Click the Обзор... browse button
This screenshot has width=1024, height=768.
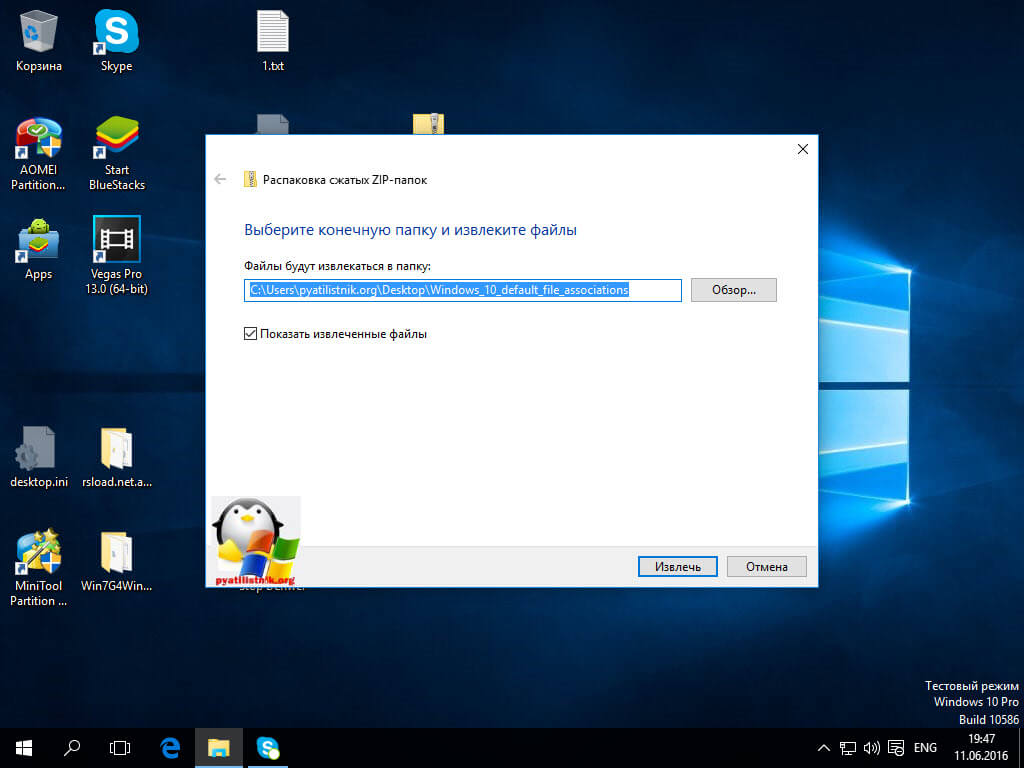point(733,290)
